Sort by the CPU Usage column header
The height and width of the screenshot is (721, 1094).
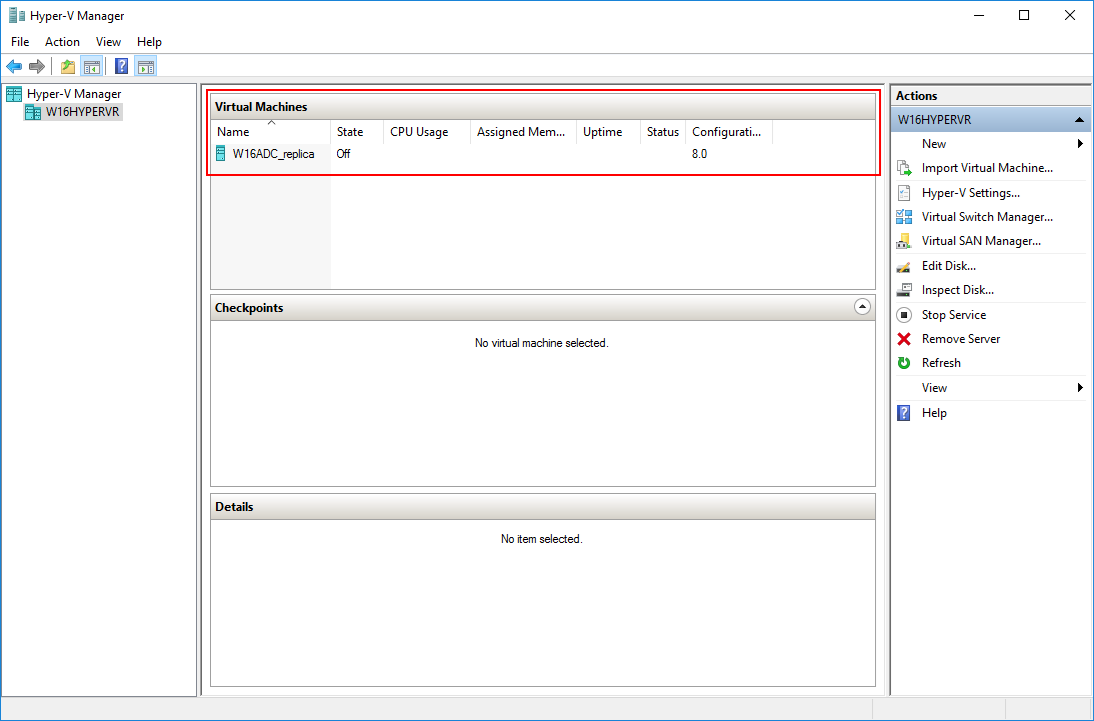[427, 132]
